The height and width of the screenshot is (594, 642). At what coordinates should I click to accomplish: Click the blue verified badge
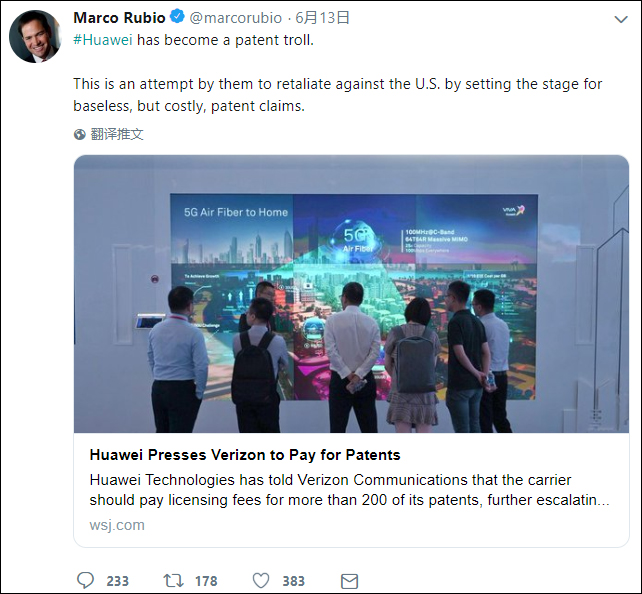(177, 18)
